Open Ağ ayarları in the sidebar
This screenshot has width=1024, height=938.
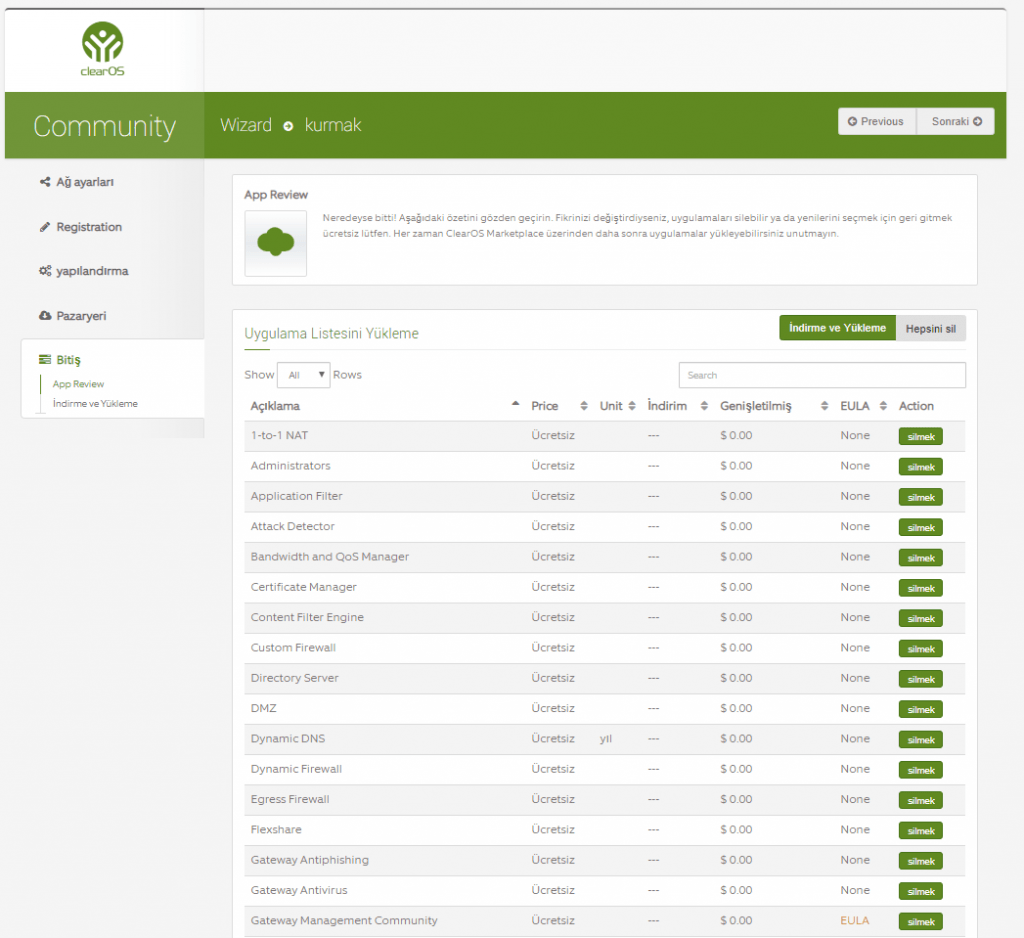point(84,182)
